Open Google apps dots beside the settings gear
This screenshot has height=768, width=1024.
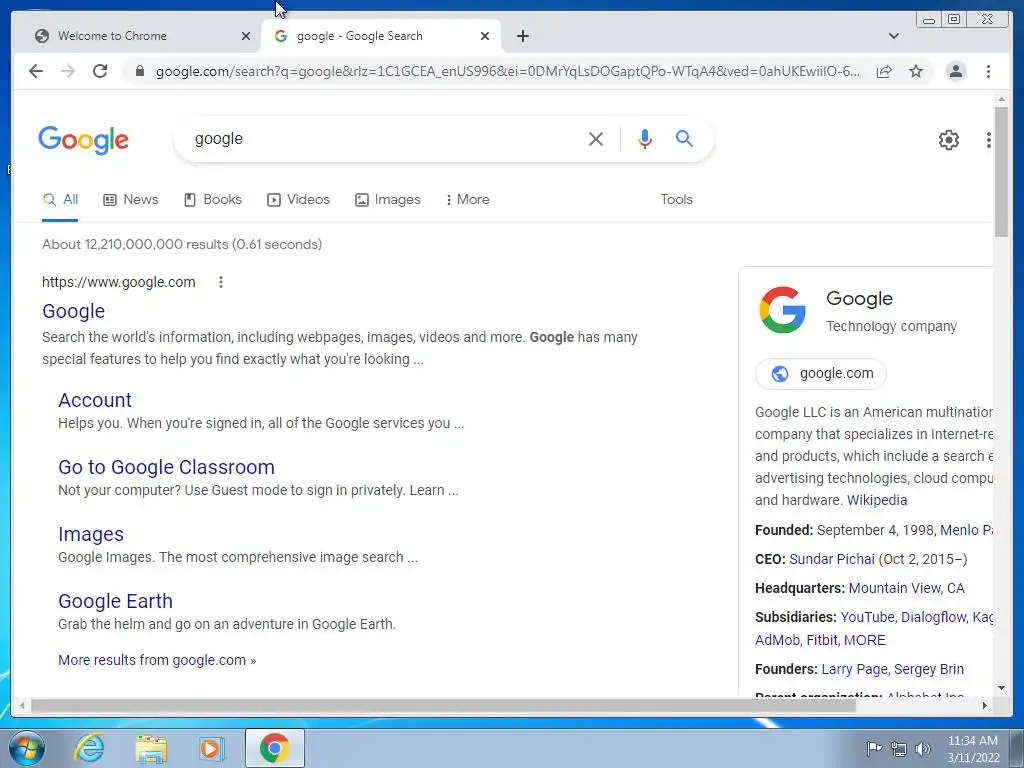(989, 139)
